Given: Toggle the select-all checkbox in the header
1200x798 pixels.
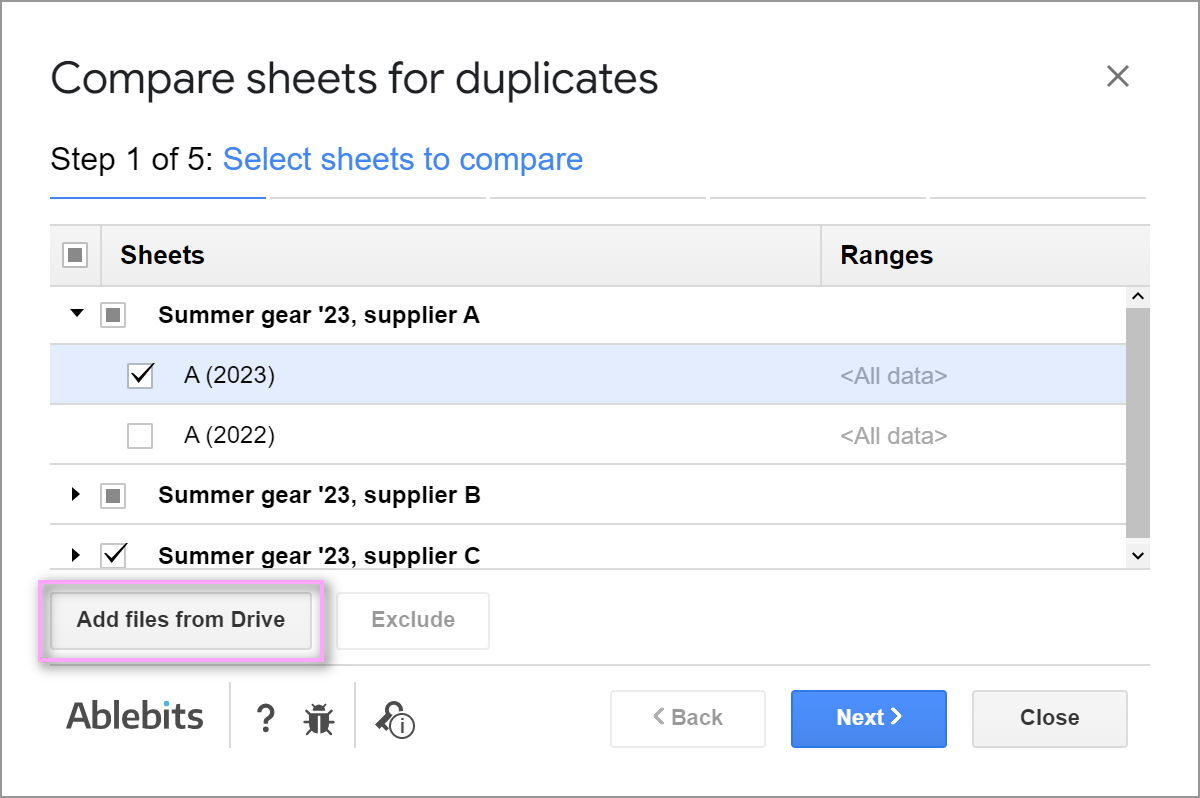Looking at the screenshot, I should point(75,255).
